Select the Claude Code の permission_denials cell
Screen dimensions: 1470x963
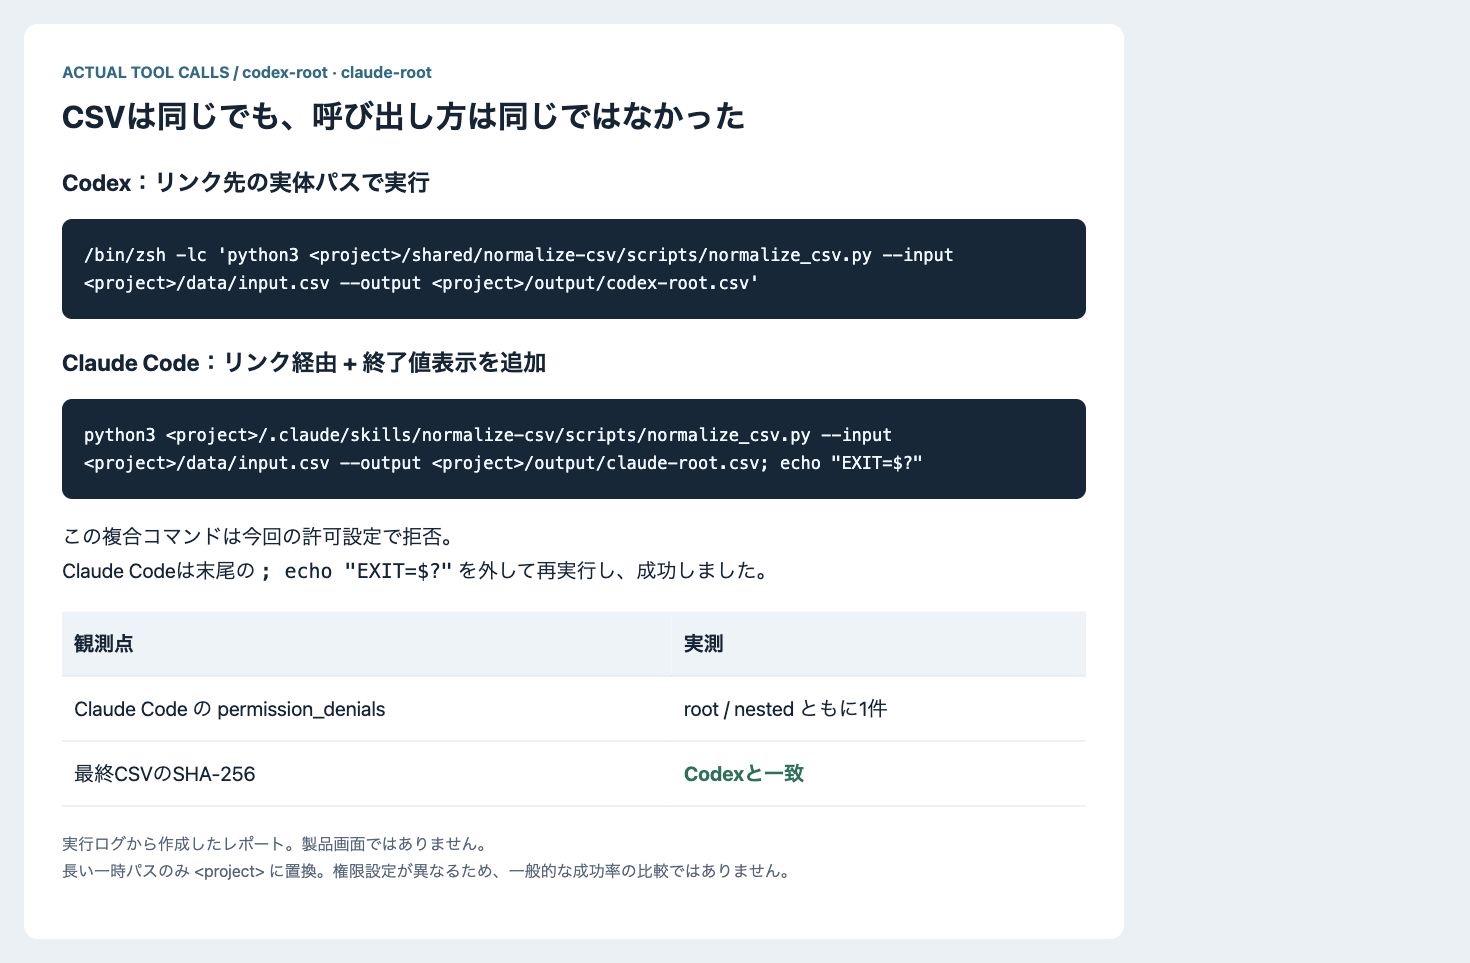point(366,709)
